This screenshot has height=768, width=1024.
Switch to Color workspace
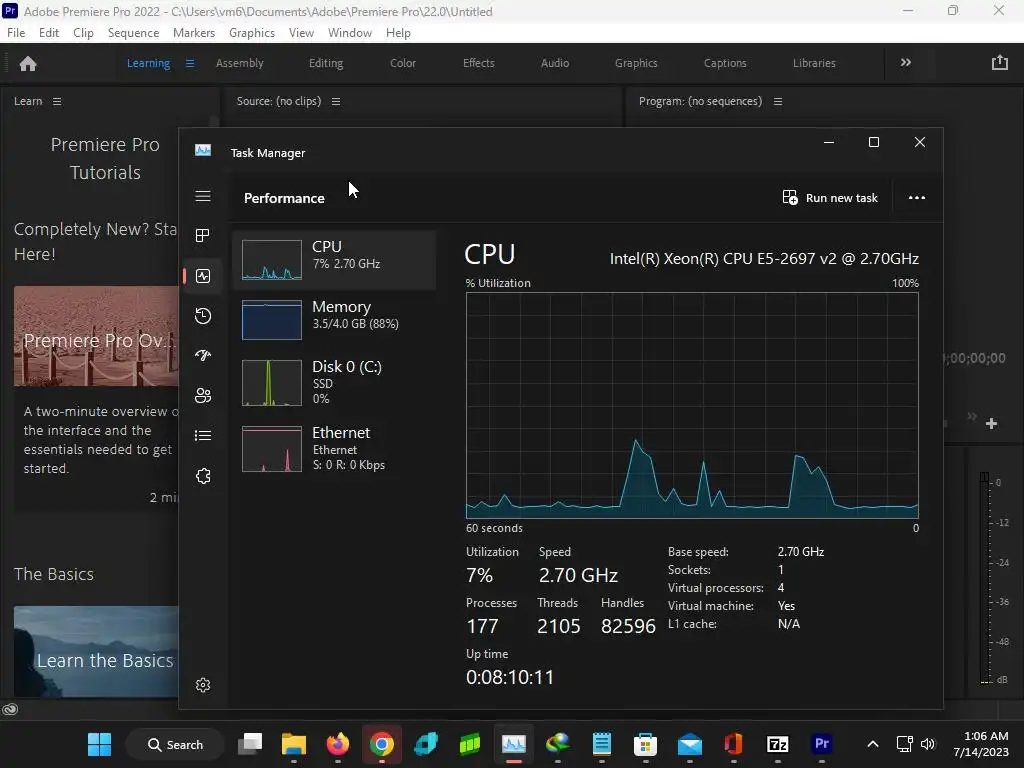(x=403, y=63)
